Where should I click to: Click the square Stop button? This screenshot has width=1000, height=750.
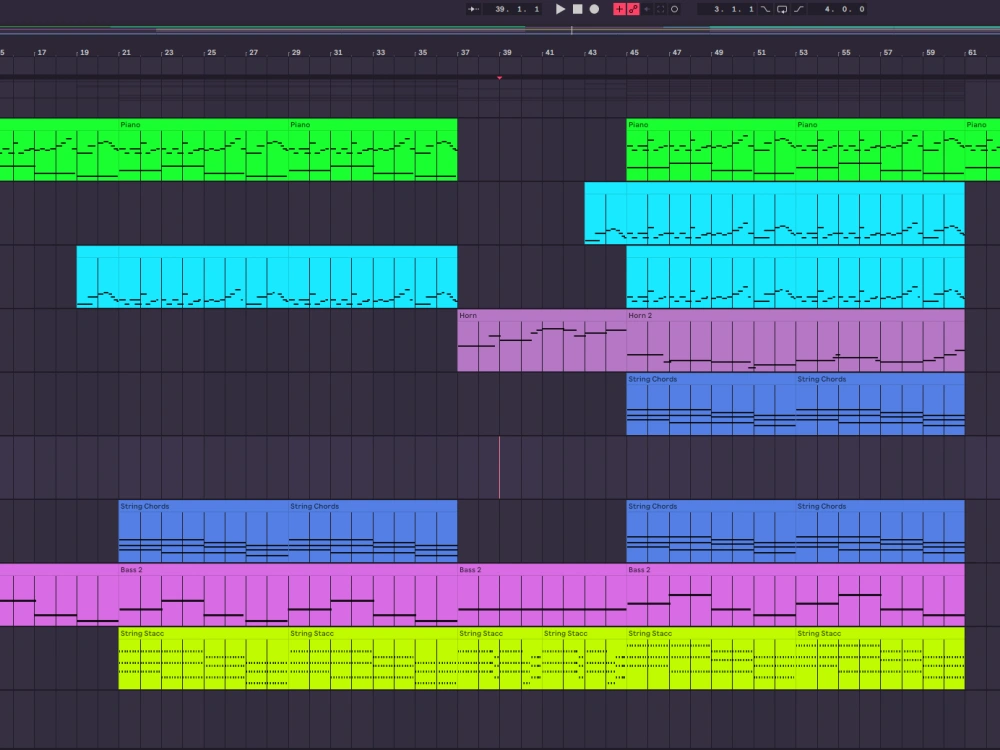pos(577,9)
